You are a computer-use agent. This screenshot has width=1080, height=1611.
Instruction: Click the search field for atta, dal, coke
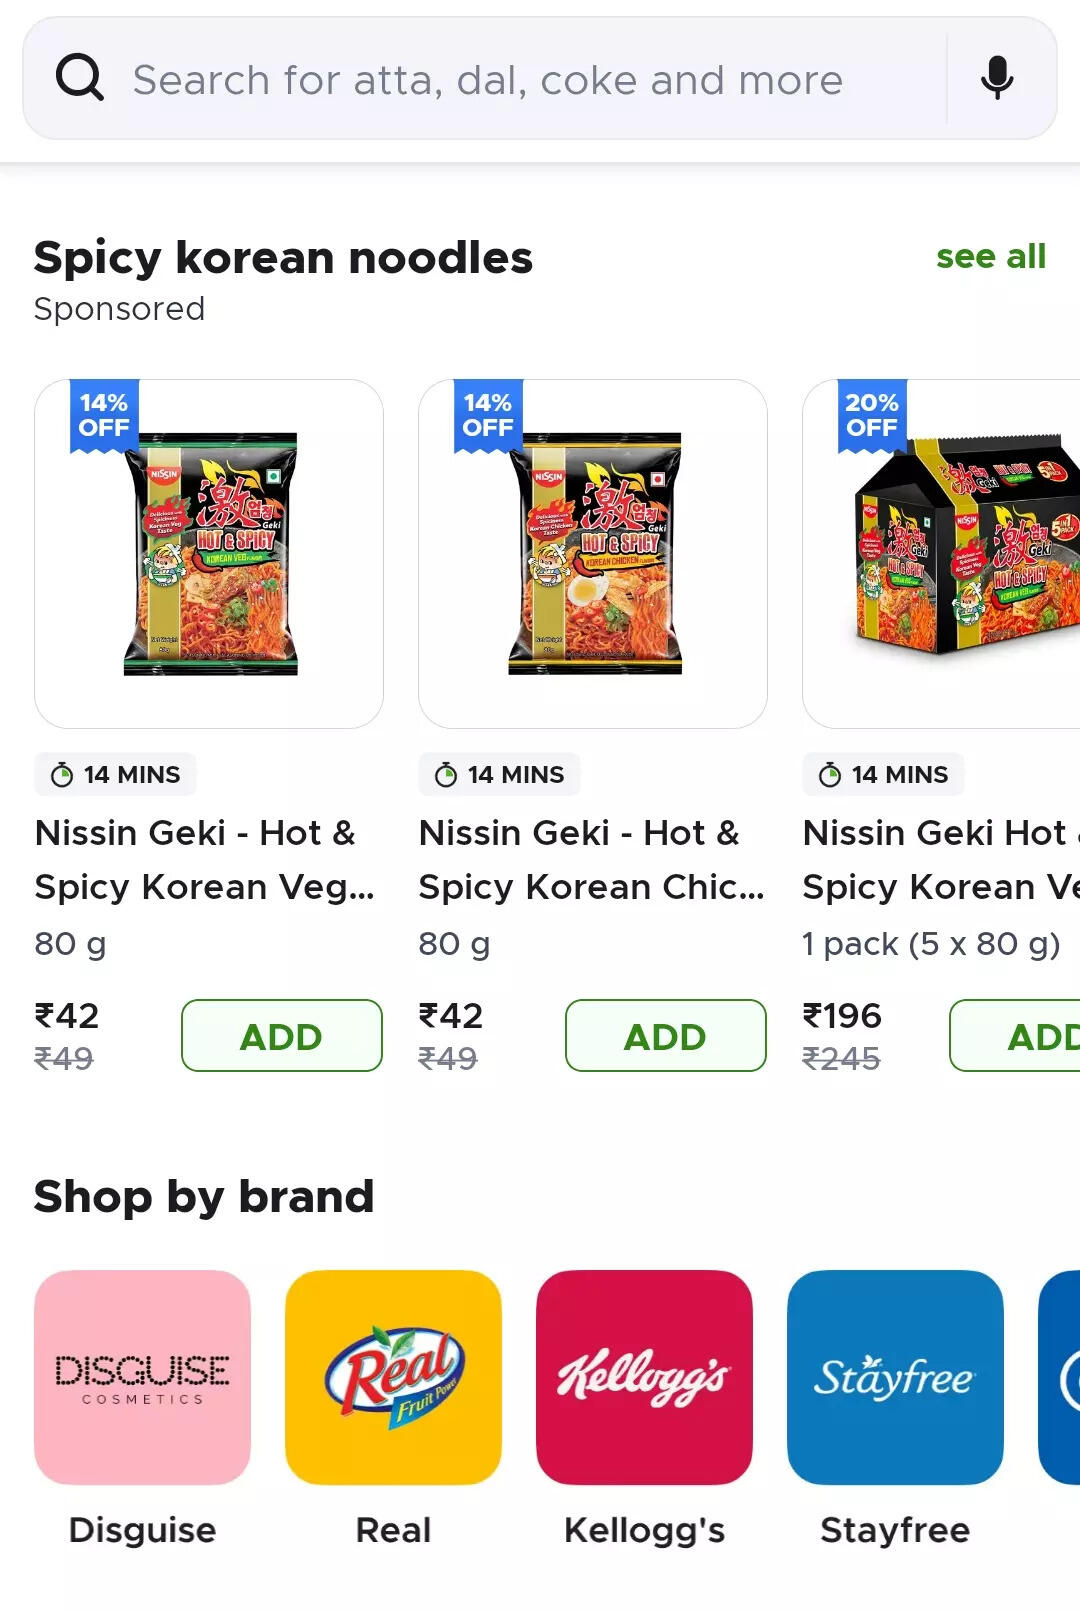(x=540, y=78)
